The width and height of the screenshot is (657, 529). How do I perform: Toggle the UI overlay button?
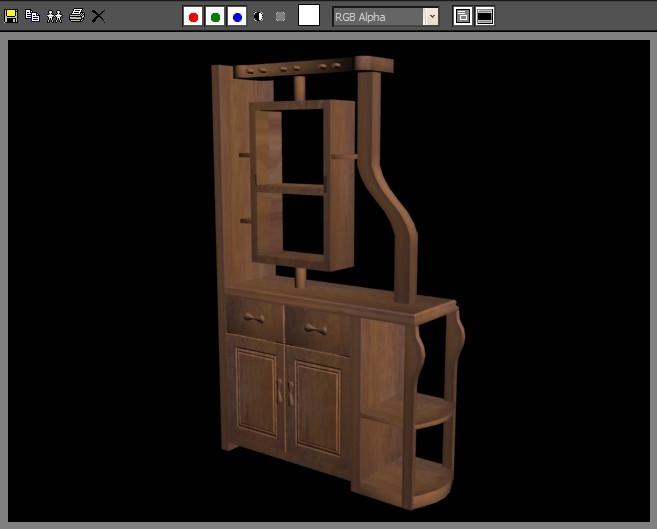463,16
